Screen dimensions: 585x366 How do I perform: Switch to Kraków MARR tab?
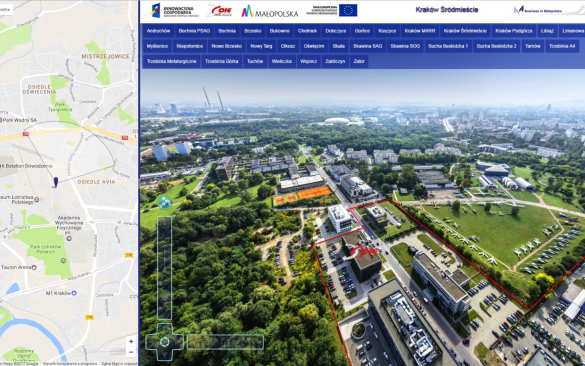click(420, 31)
